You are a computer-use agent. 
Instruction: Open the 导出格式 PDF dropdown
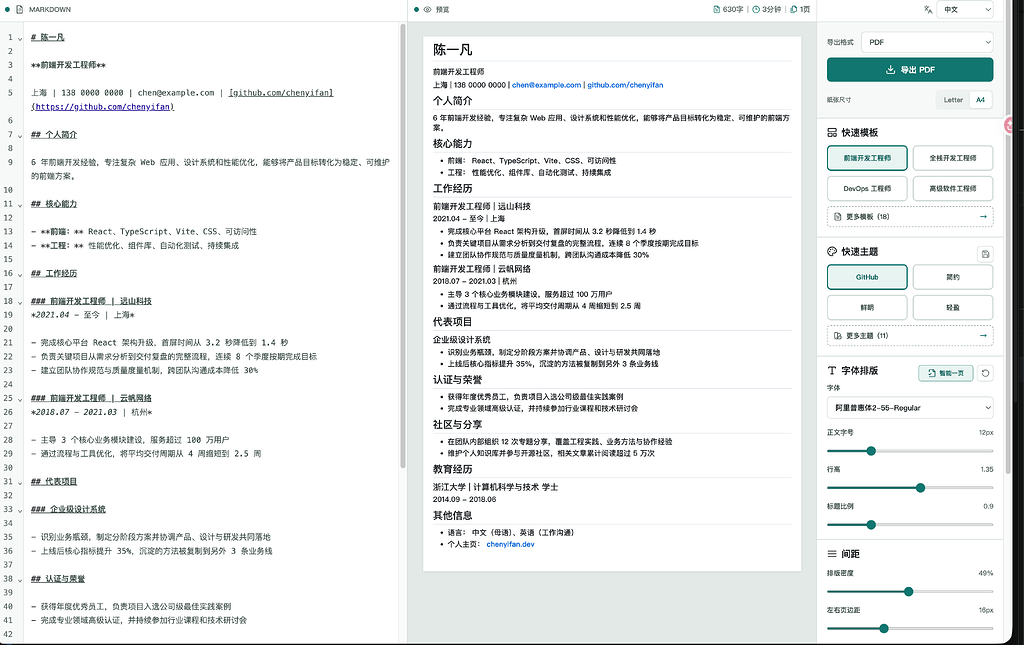tap(927, 42)
